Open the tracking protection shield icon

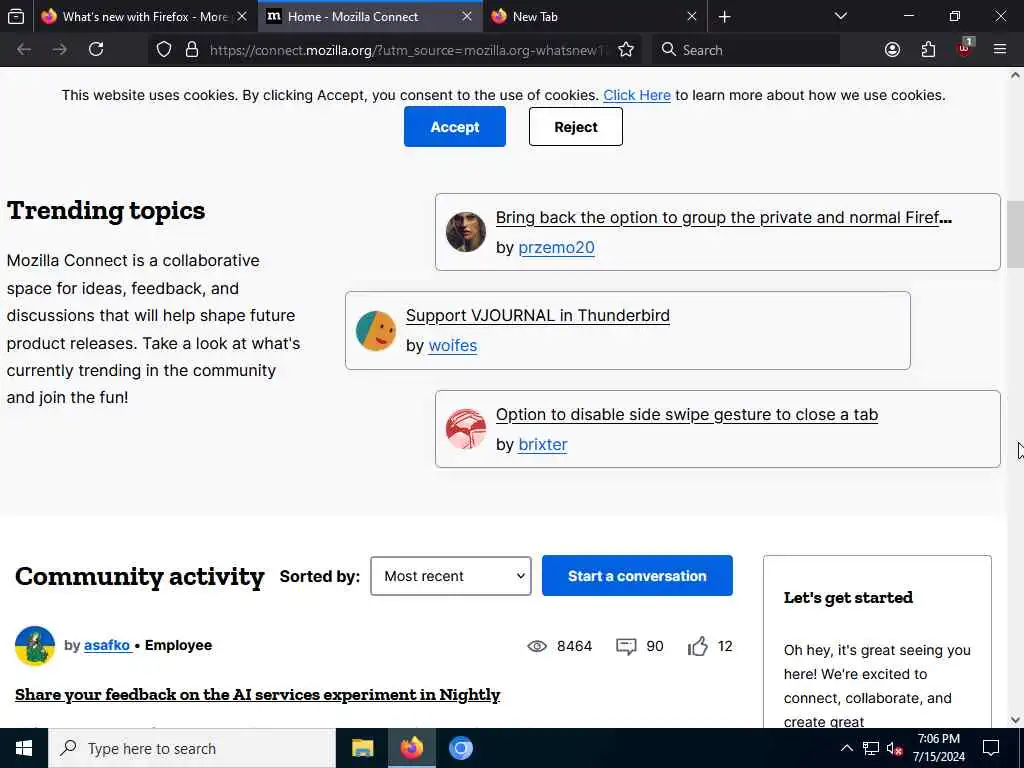[164, 50]
